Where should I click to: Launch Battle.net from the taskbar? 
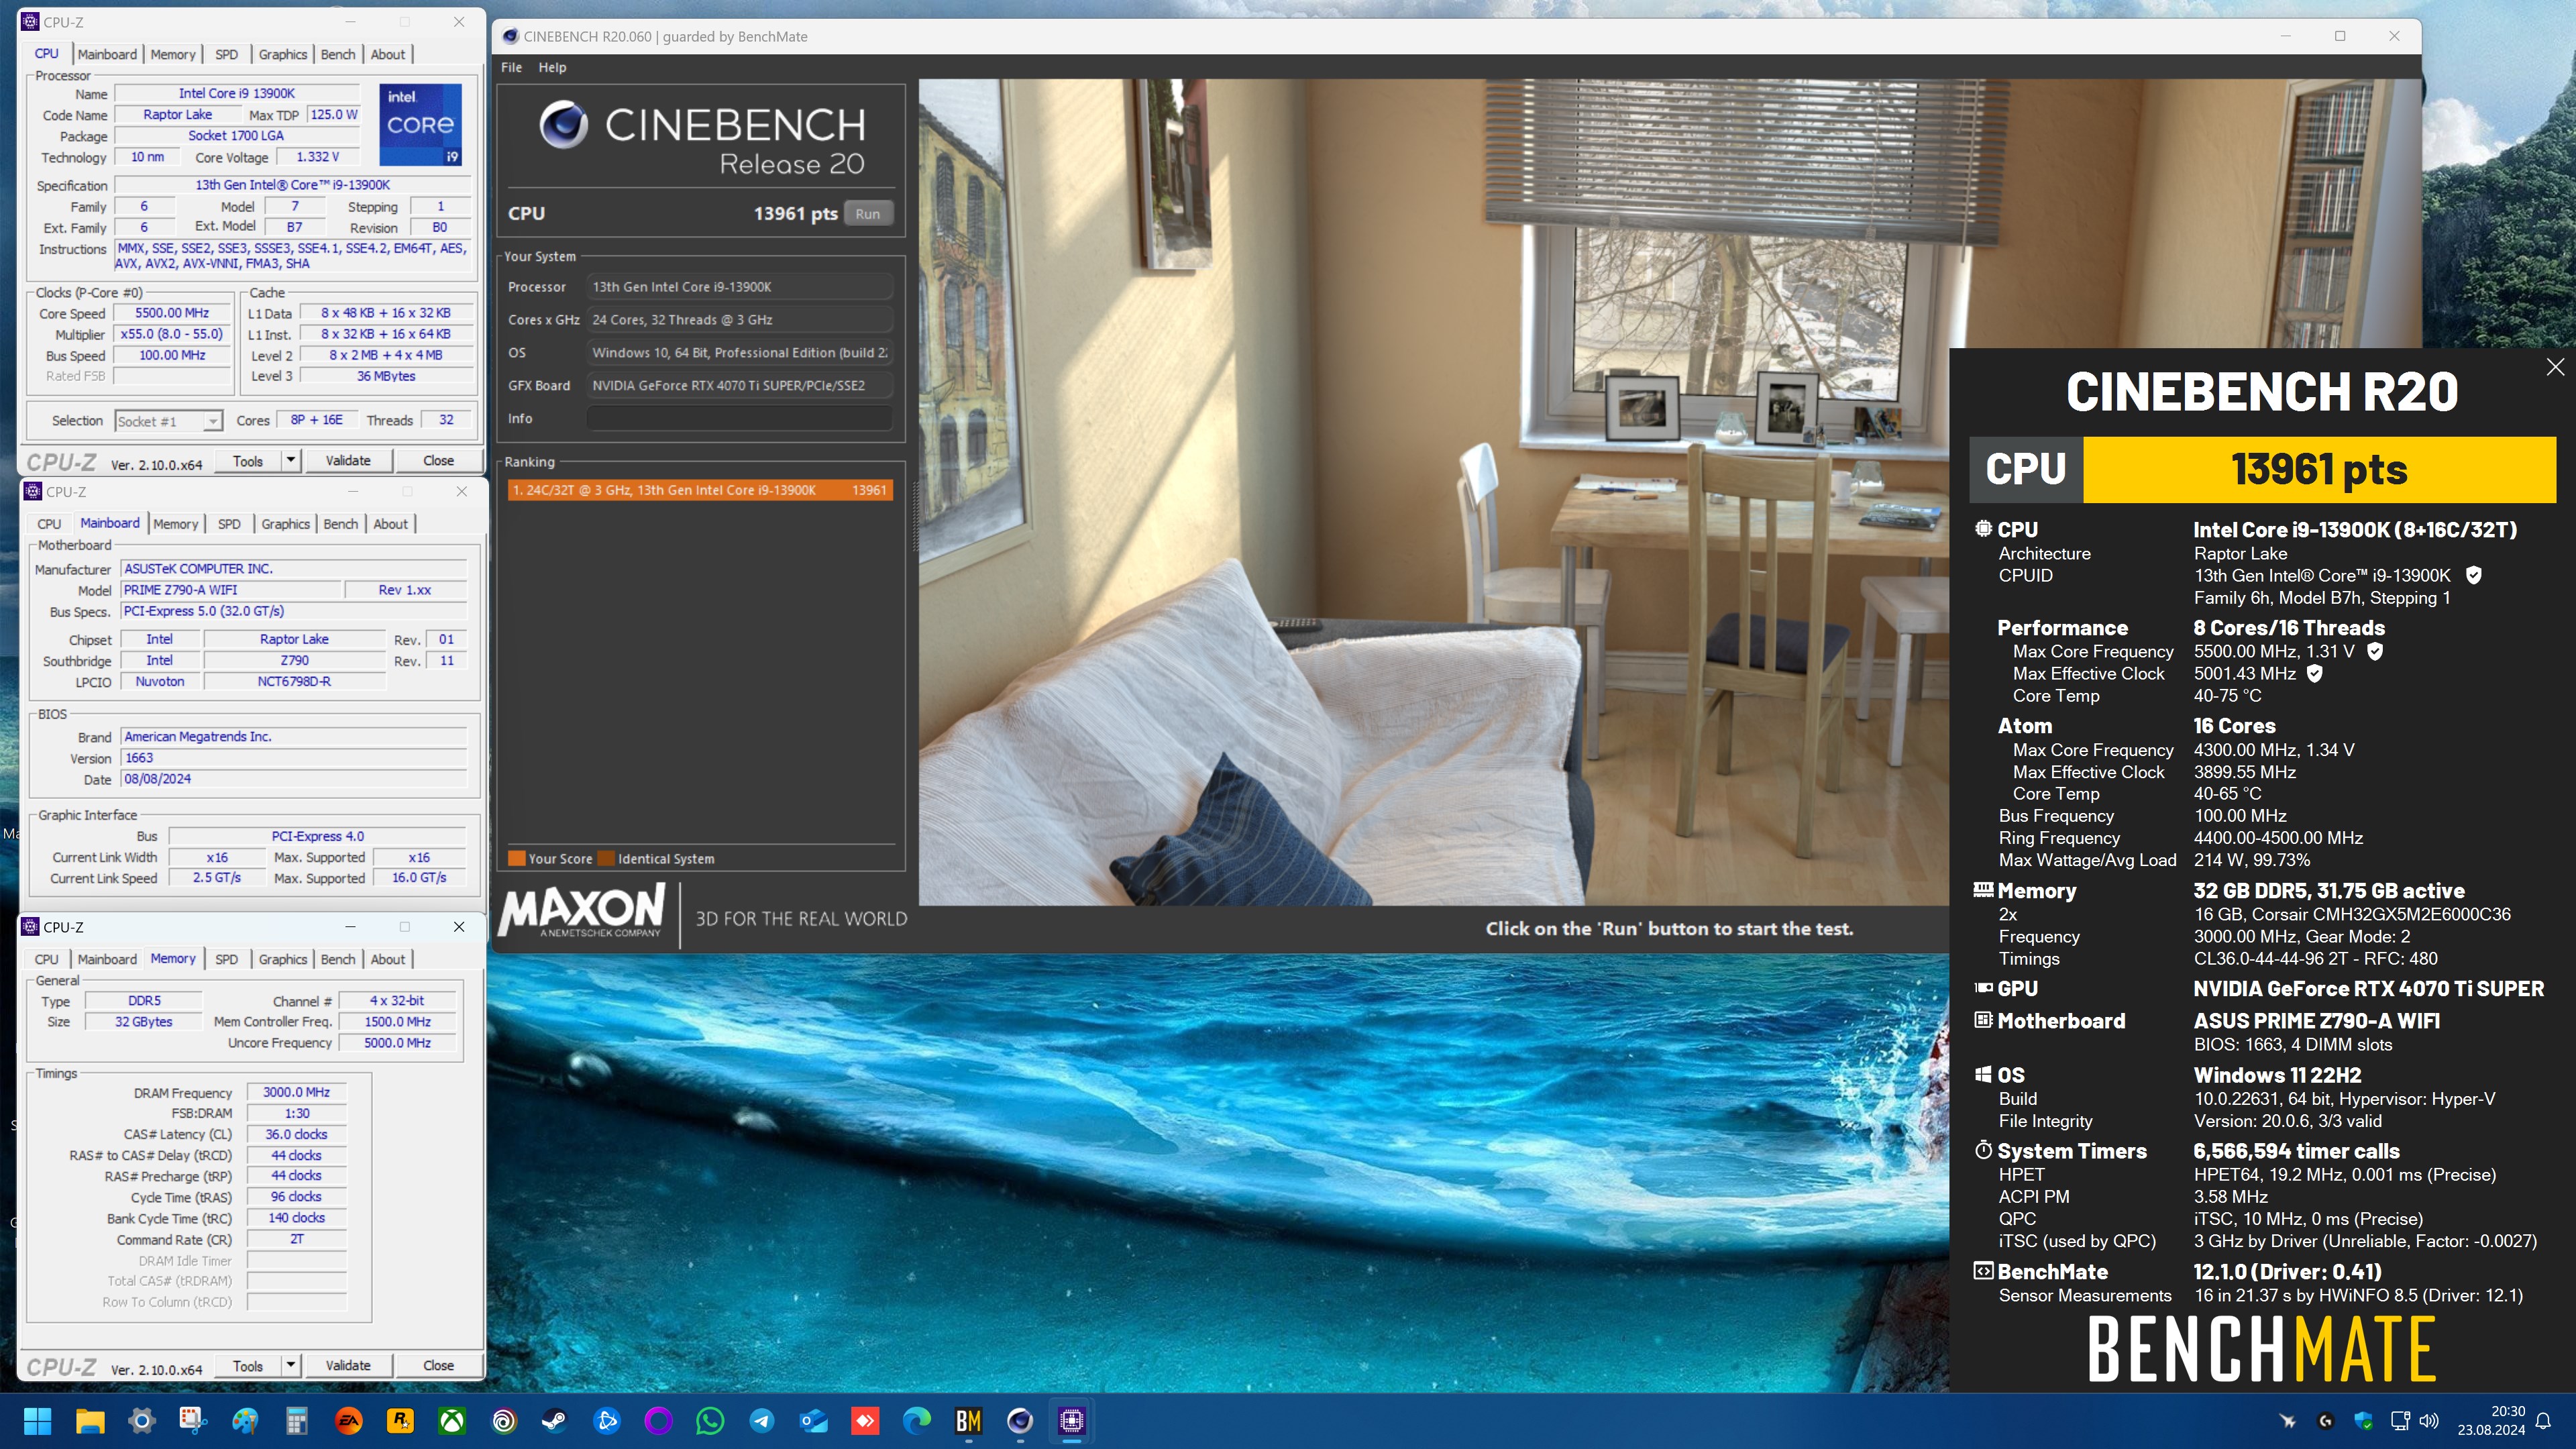click(x=607, y=1420)
